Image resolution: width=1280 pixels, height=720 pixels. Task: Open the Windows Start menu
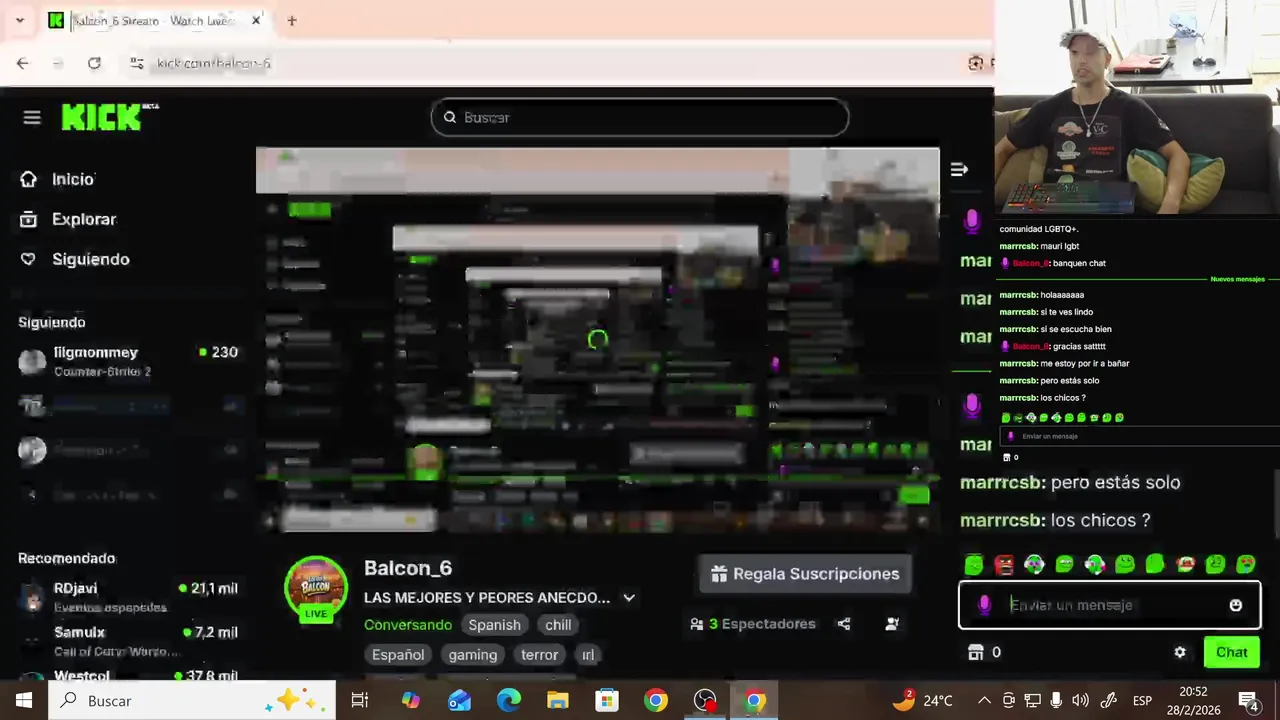pyautogui.click(x=24, y=701)
